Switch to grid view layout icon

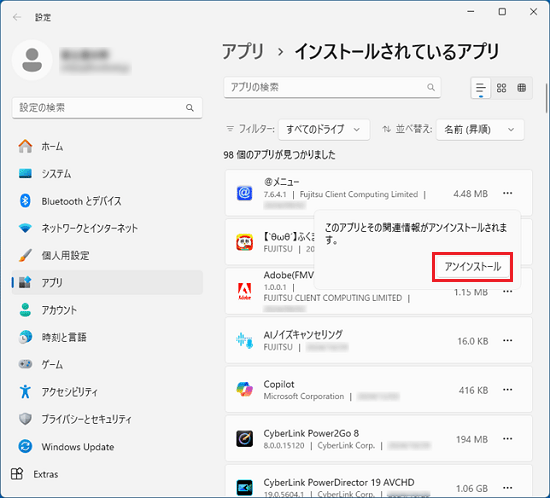coord(501,88)
